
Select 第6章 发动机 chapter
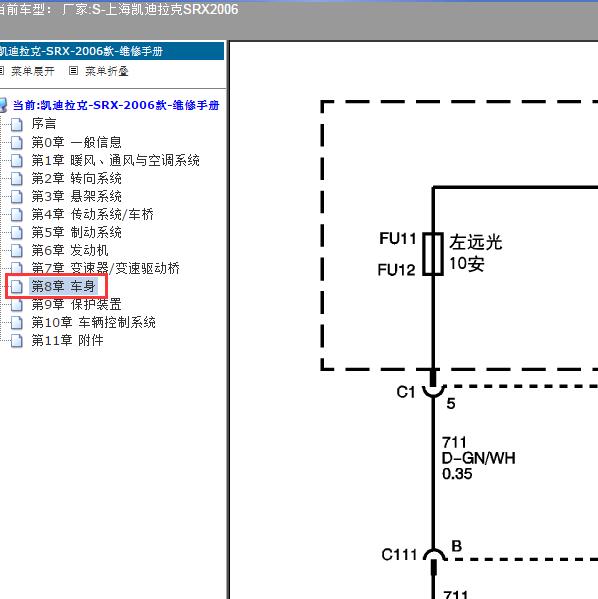click(x=70, y=250)
